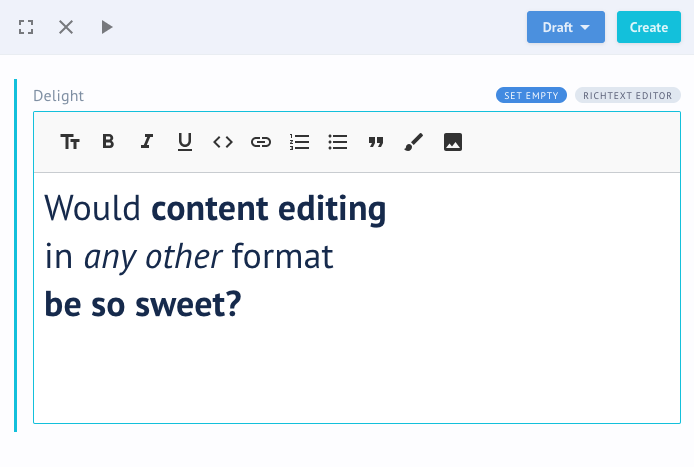Insert a hyperlink with the link icon
This screenshot has width=694, height=467.
coord(261,142)
